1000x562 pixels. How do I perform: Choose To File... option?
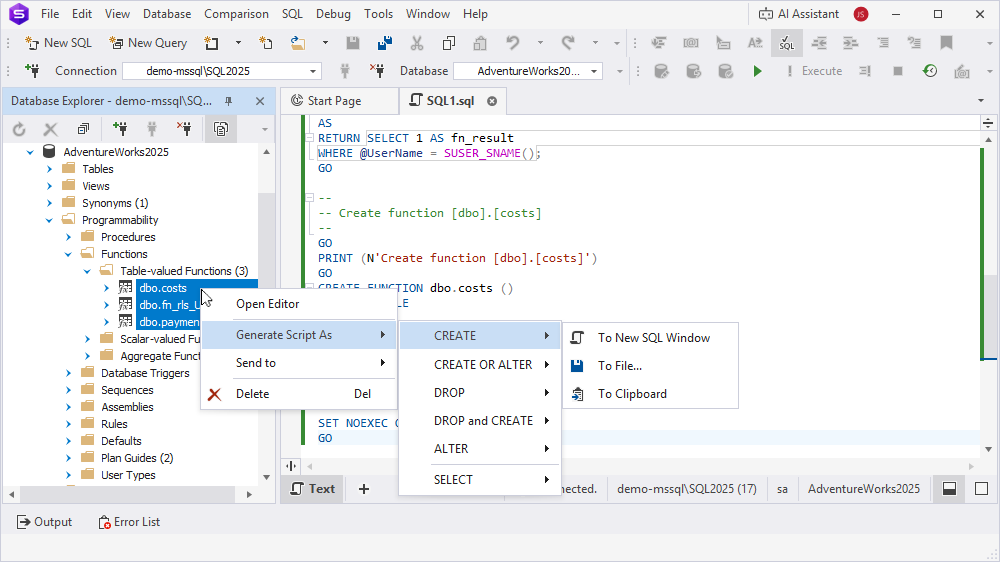pyautogui.click(x=651, y=366)
